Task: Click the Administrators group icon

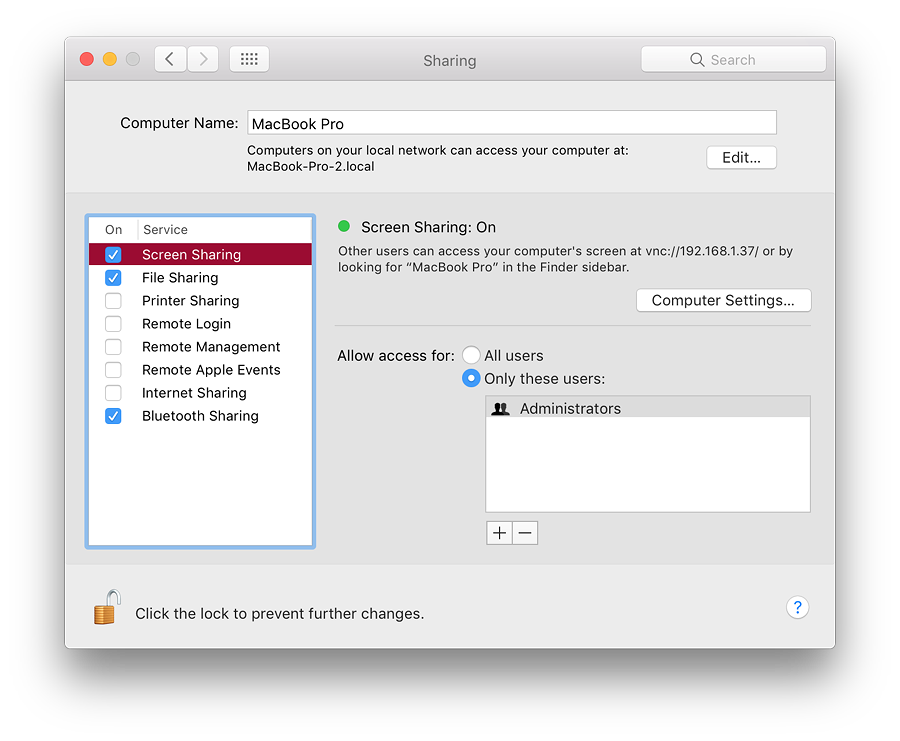Action: pyautogui.click(x=501, y=409)
